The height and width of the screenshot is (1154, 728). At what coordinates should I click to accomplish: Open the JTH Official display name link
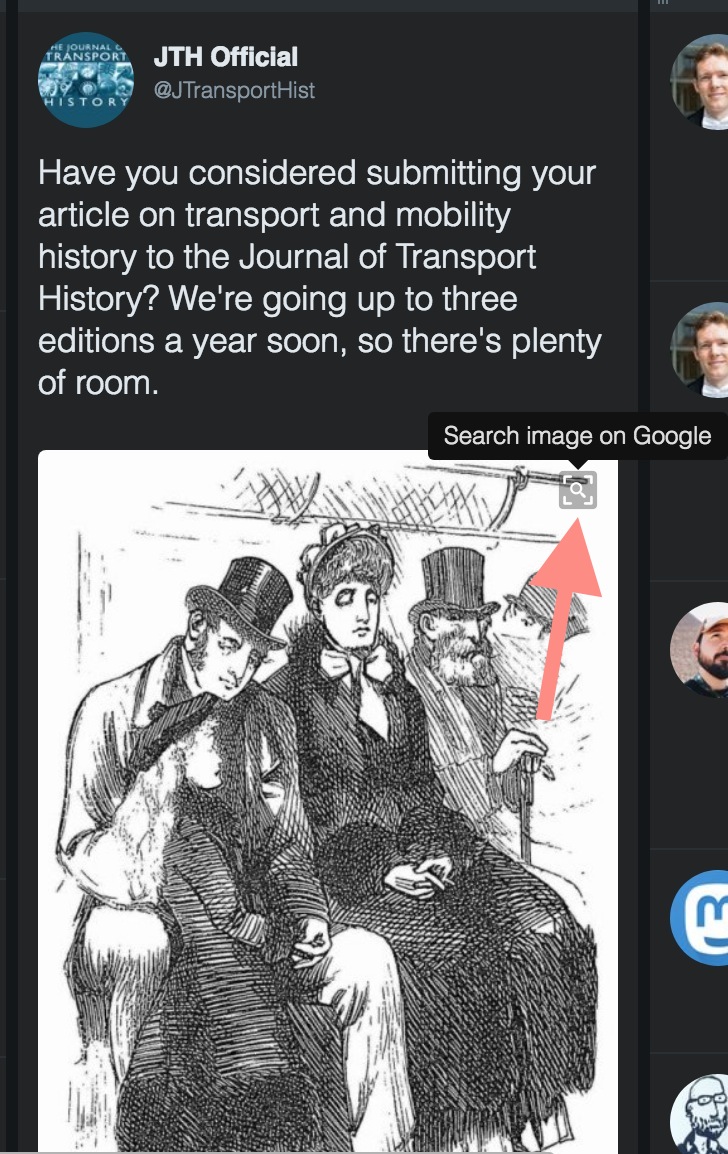[226, 57]
